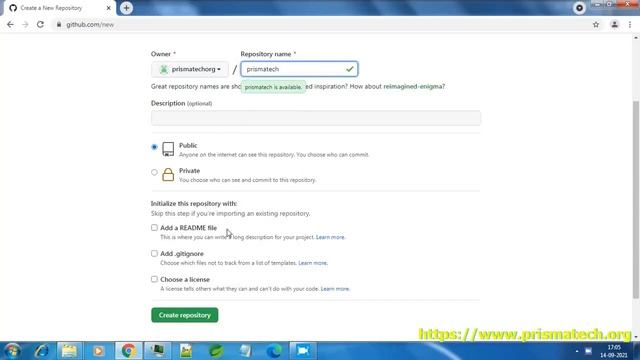This screenshot has height=360, width=640.
Task: Open the picture editor taskbar icon
Action: (x=186, y=351)
